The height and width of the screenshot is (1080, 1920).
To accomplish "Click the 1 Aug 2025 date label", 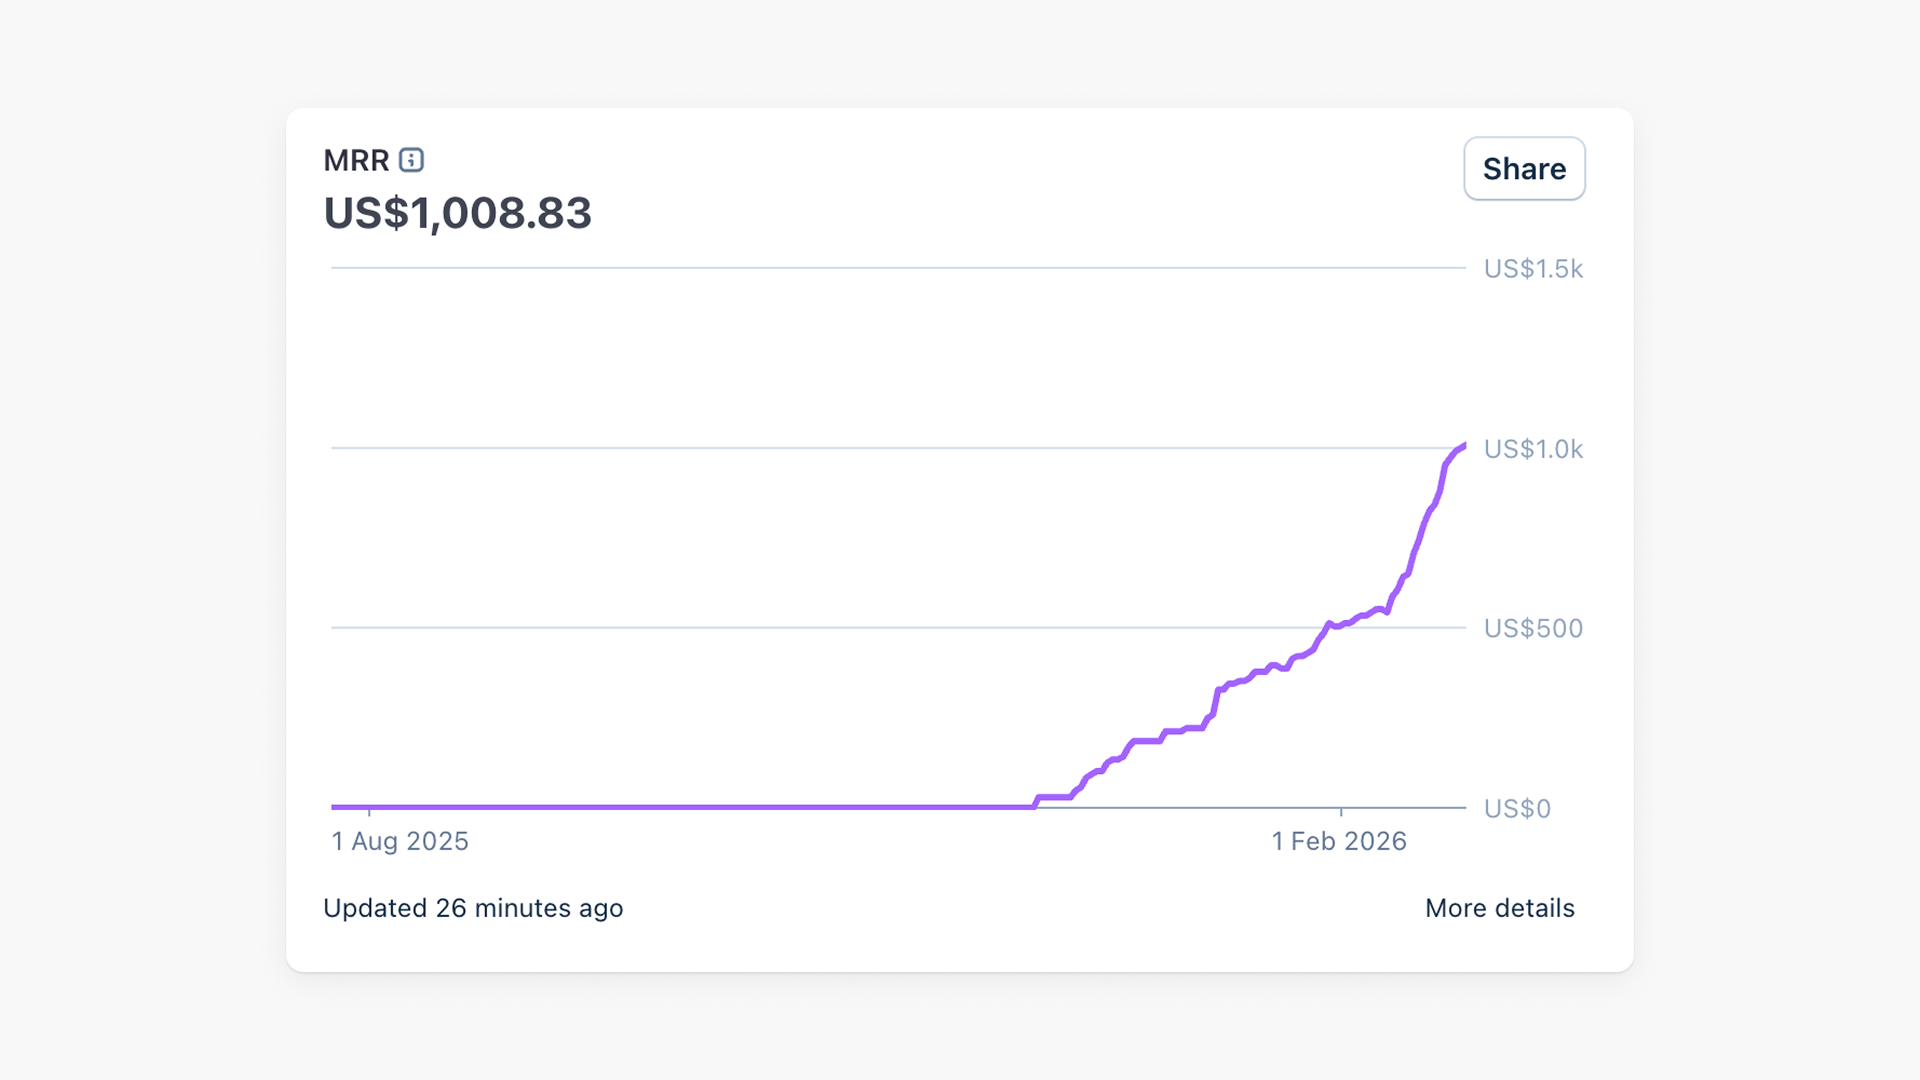I will pyautogui.click(x=400, y=841).
